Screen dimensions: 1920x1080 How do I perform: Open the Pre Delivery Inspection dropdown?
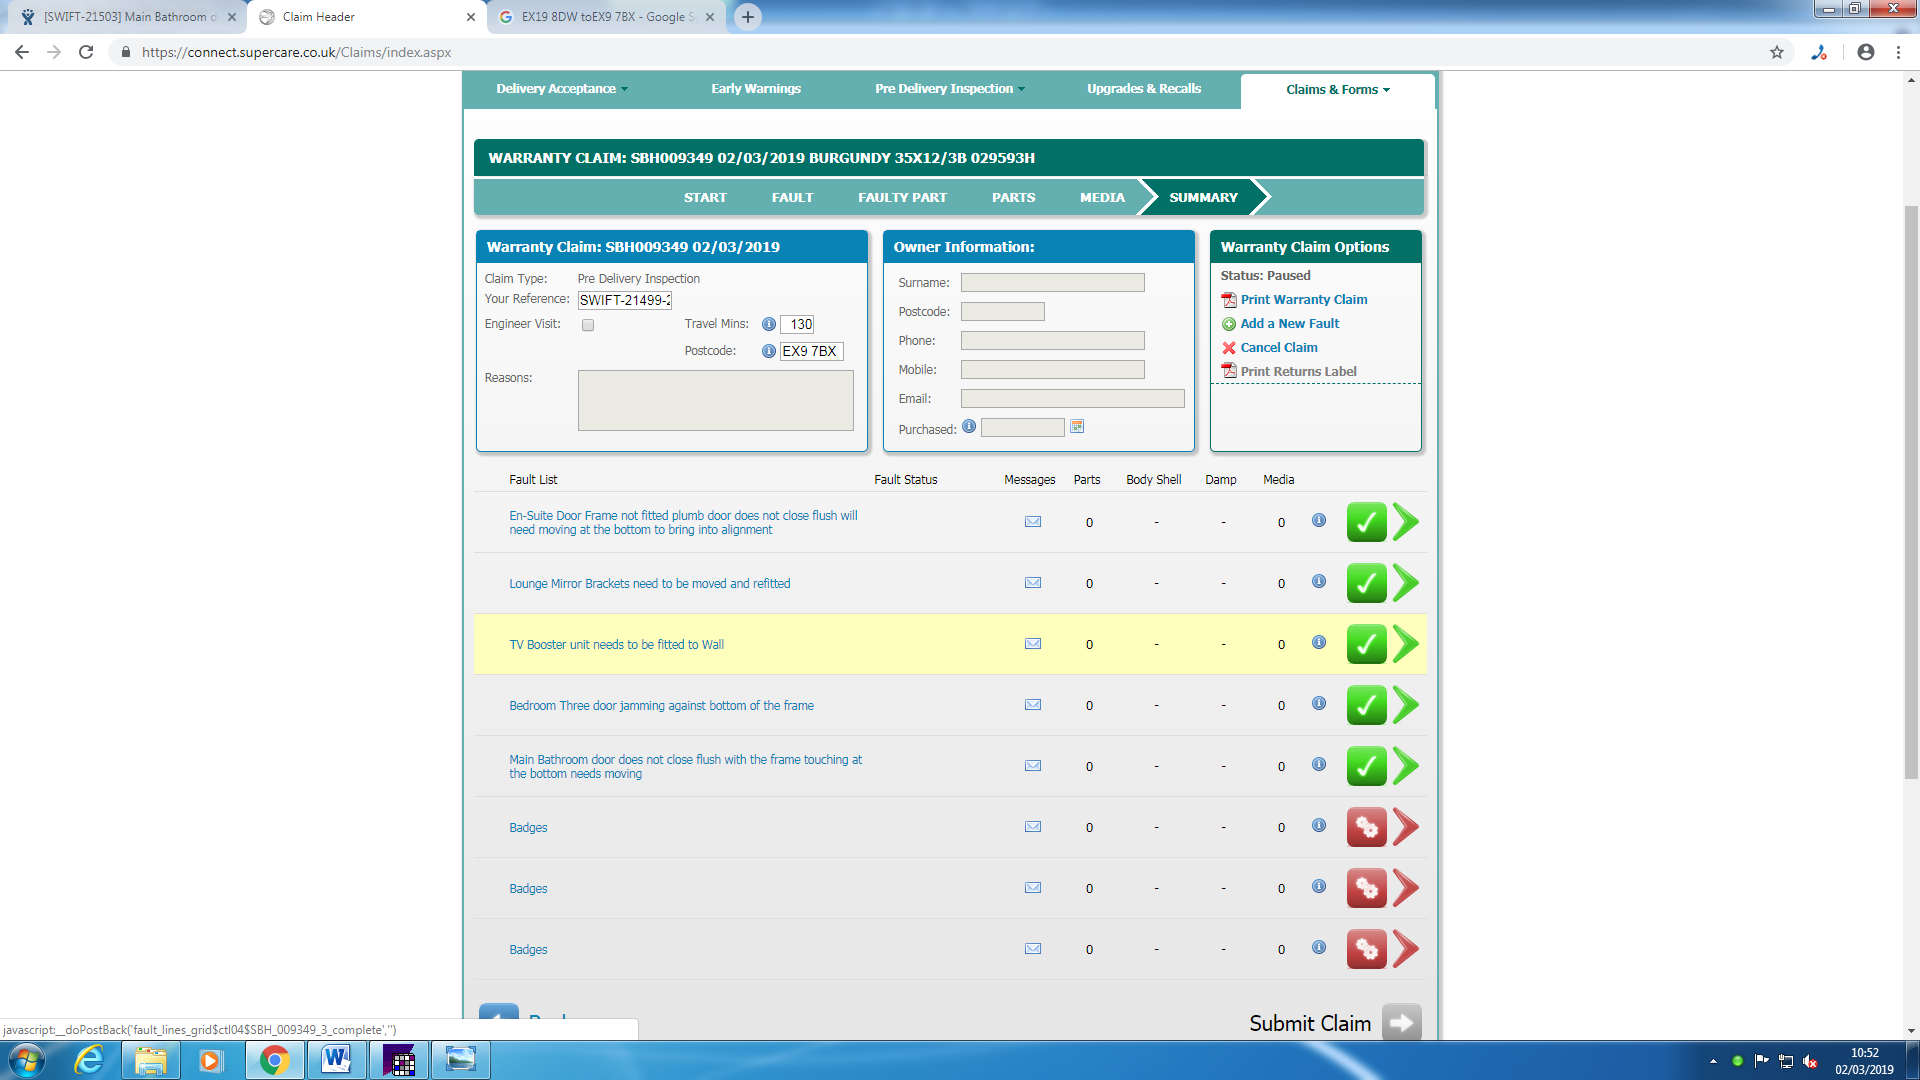[949, 89]
